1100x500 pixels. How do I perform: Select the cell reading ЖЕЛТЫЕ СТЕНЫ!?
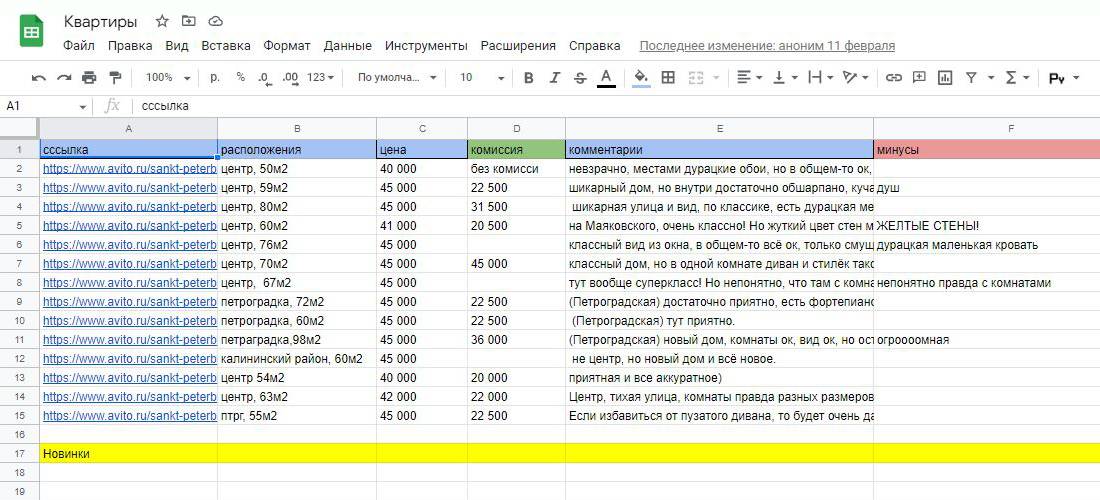(986, 225)
